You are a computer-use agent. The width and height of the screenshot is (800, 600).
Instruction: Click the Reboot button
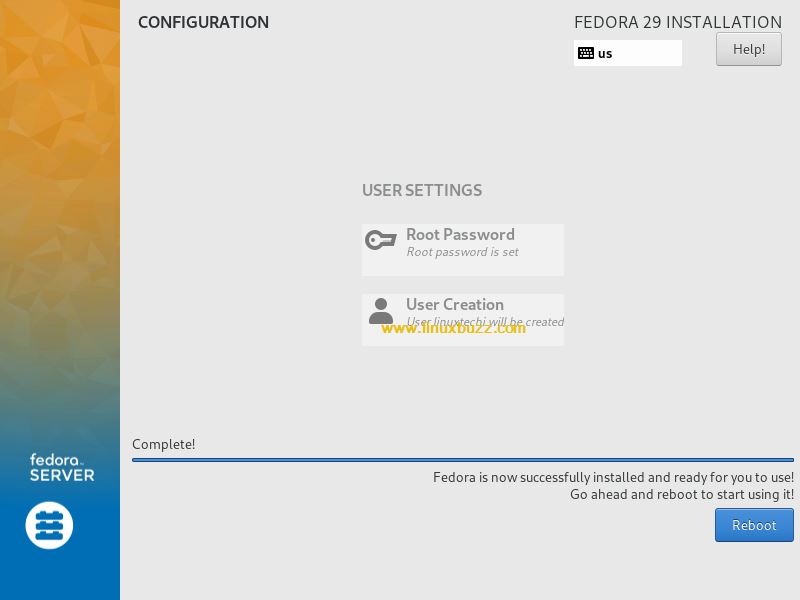coord(754,525)
